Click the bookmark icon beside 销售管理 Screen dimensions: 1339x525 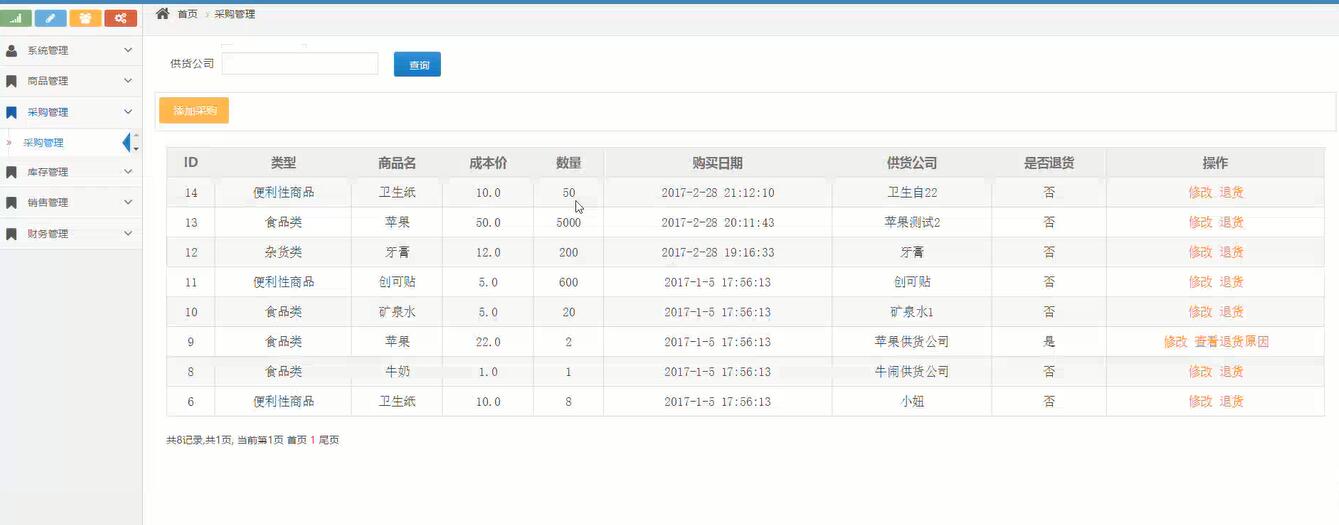[12, 203]
